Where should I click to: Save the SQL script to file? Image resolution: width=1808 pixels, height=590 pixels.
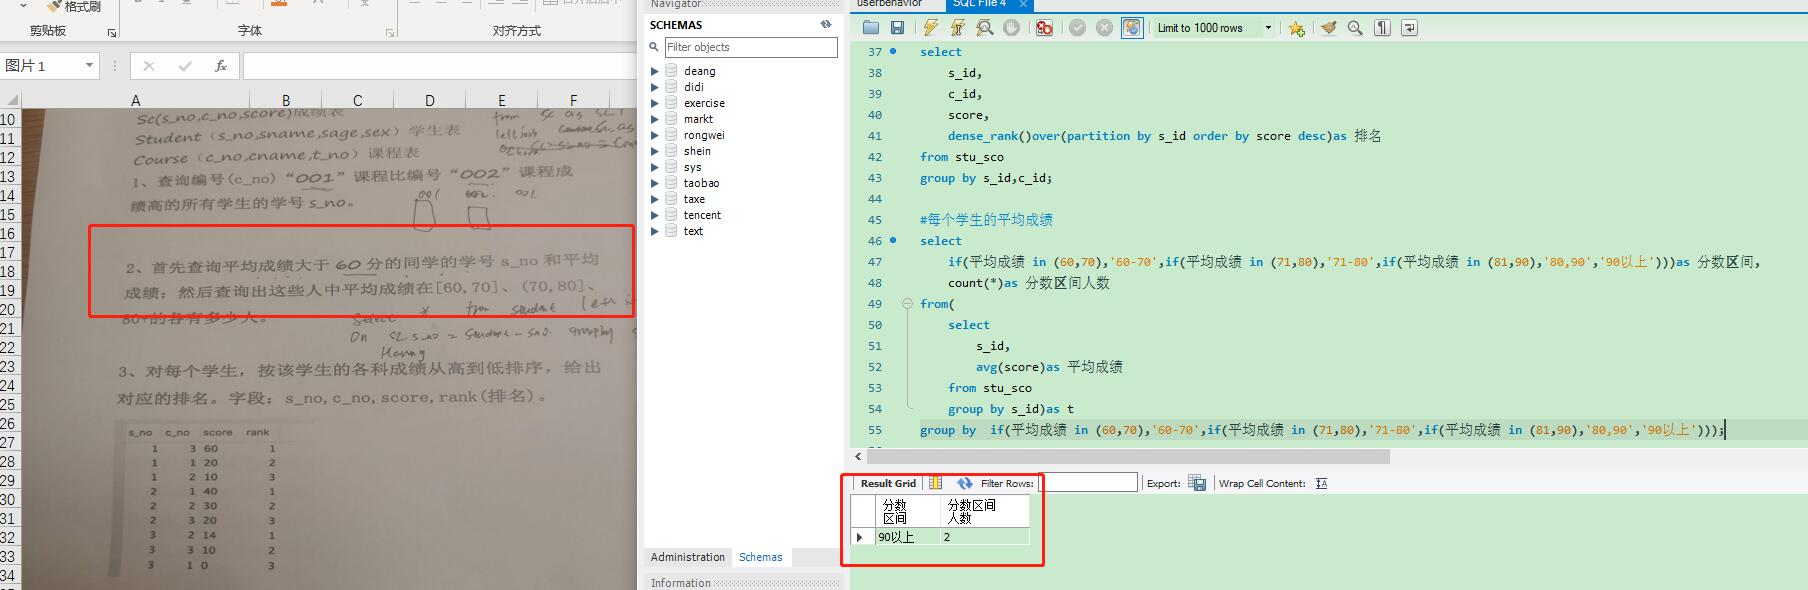(897, 28)
